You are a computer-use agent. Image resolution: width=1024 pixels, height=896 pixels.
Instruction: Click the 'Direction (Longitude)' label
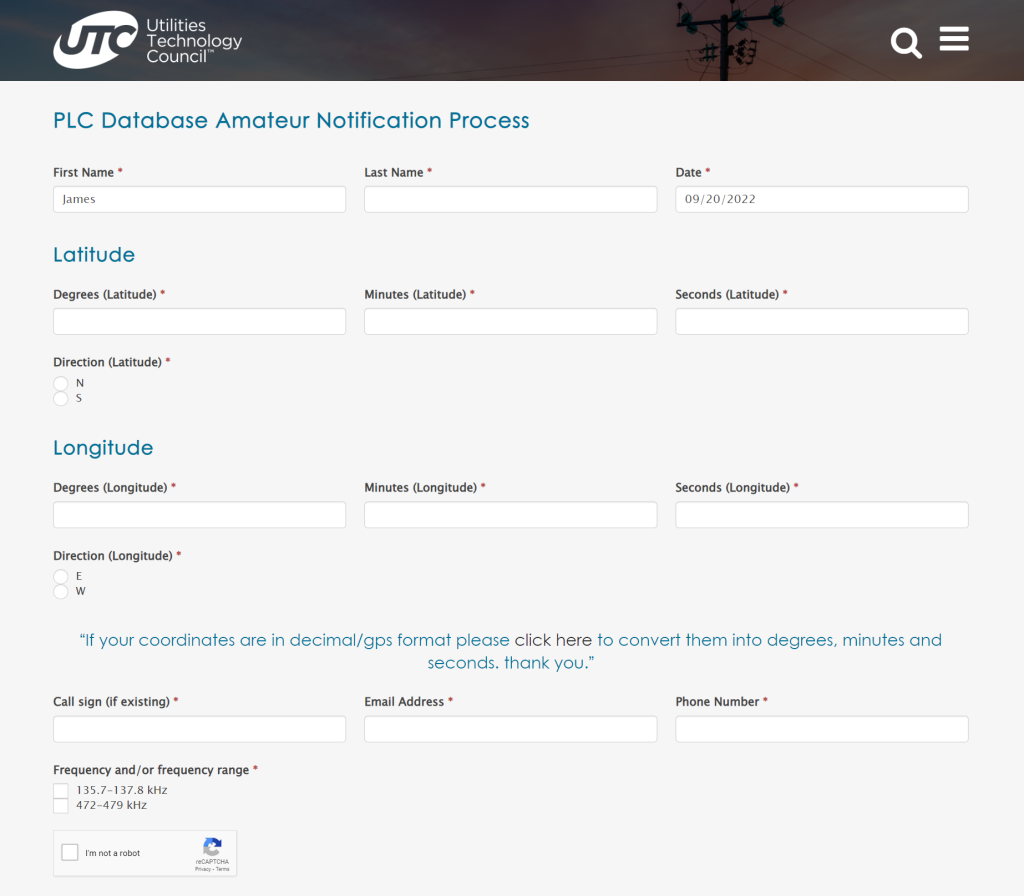(x=113, y=556)
